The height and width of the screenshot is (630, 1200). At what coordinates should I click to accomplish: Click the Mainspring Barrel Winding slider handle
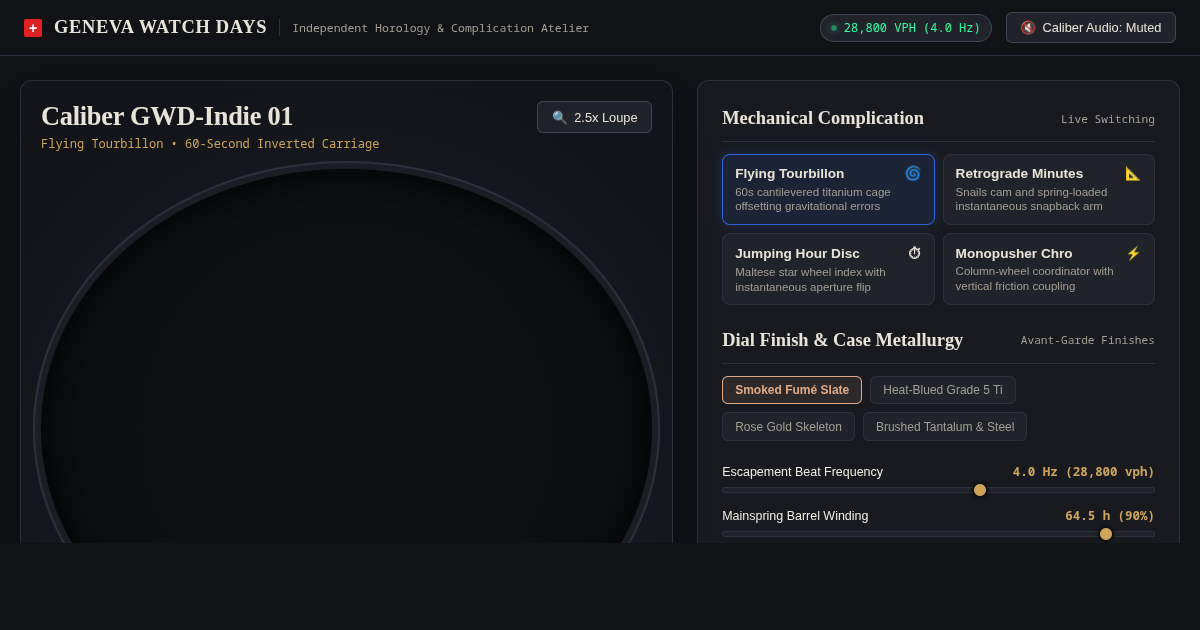point(1106,534)
